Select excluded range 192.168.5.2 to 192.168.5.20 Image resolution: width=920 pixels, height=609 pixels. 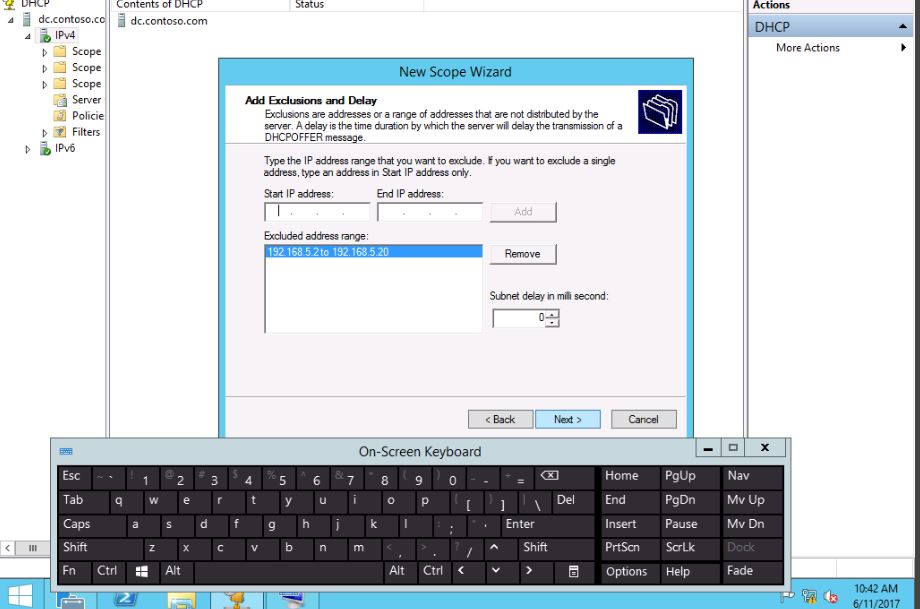374,252
